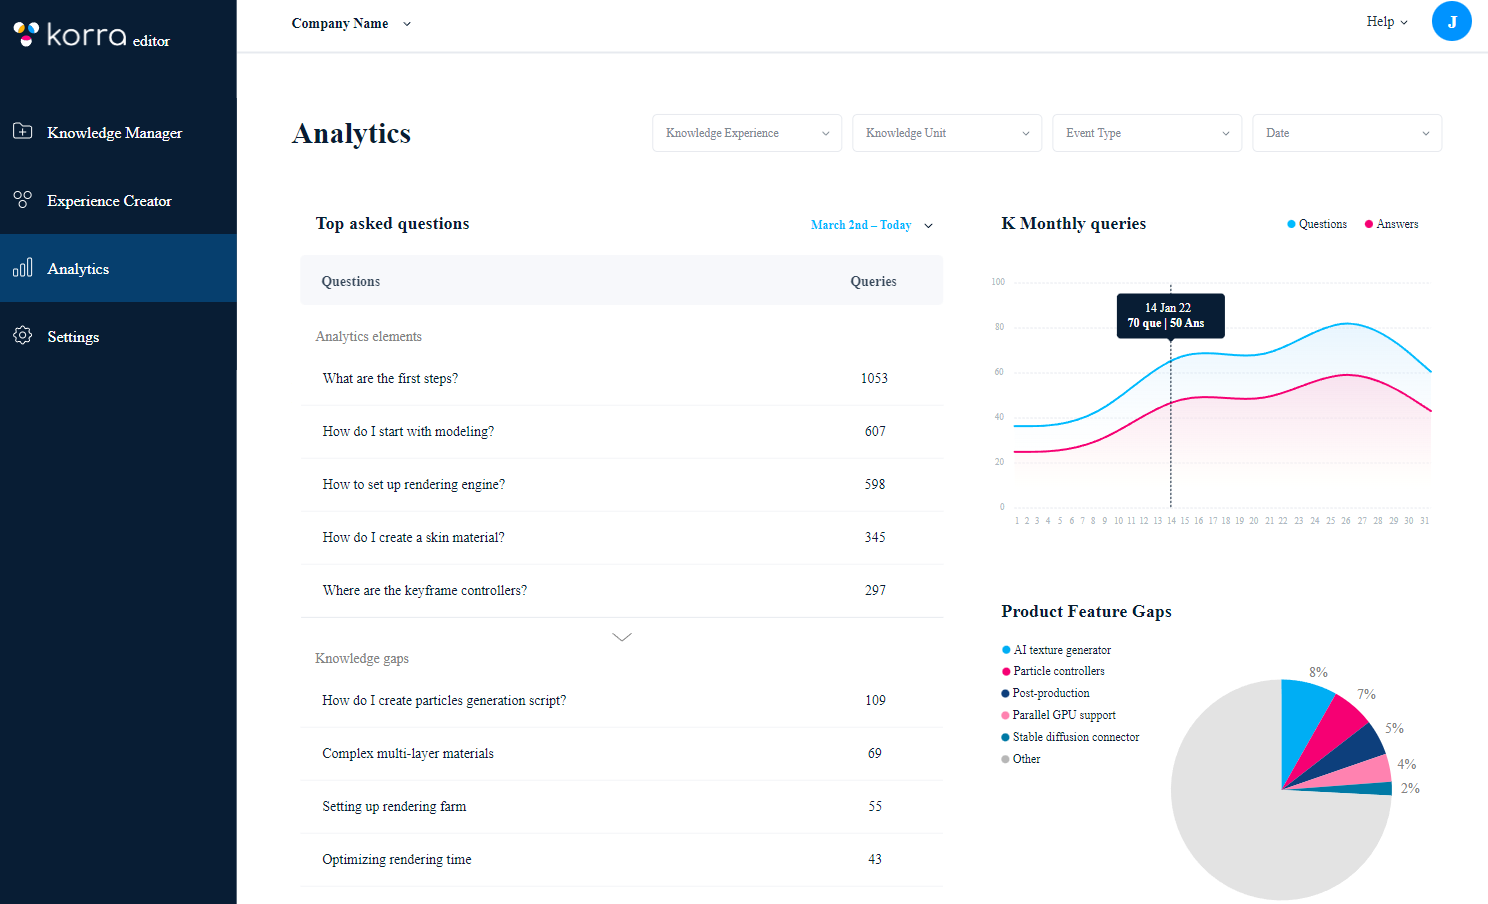Expand the Company Name dropdown
The image size is (1488, 904).
351,23
